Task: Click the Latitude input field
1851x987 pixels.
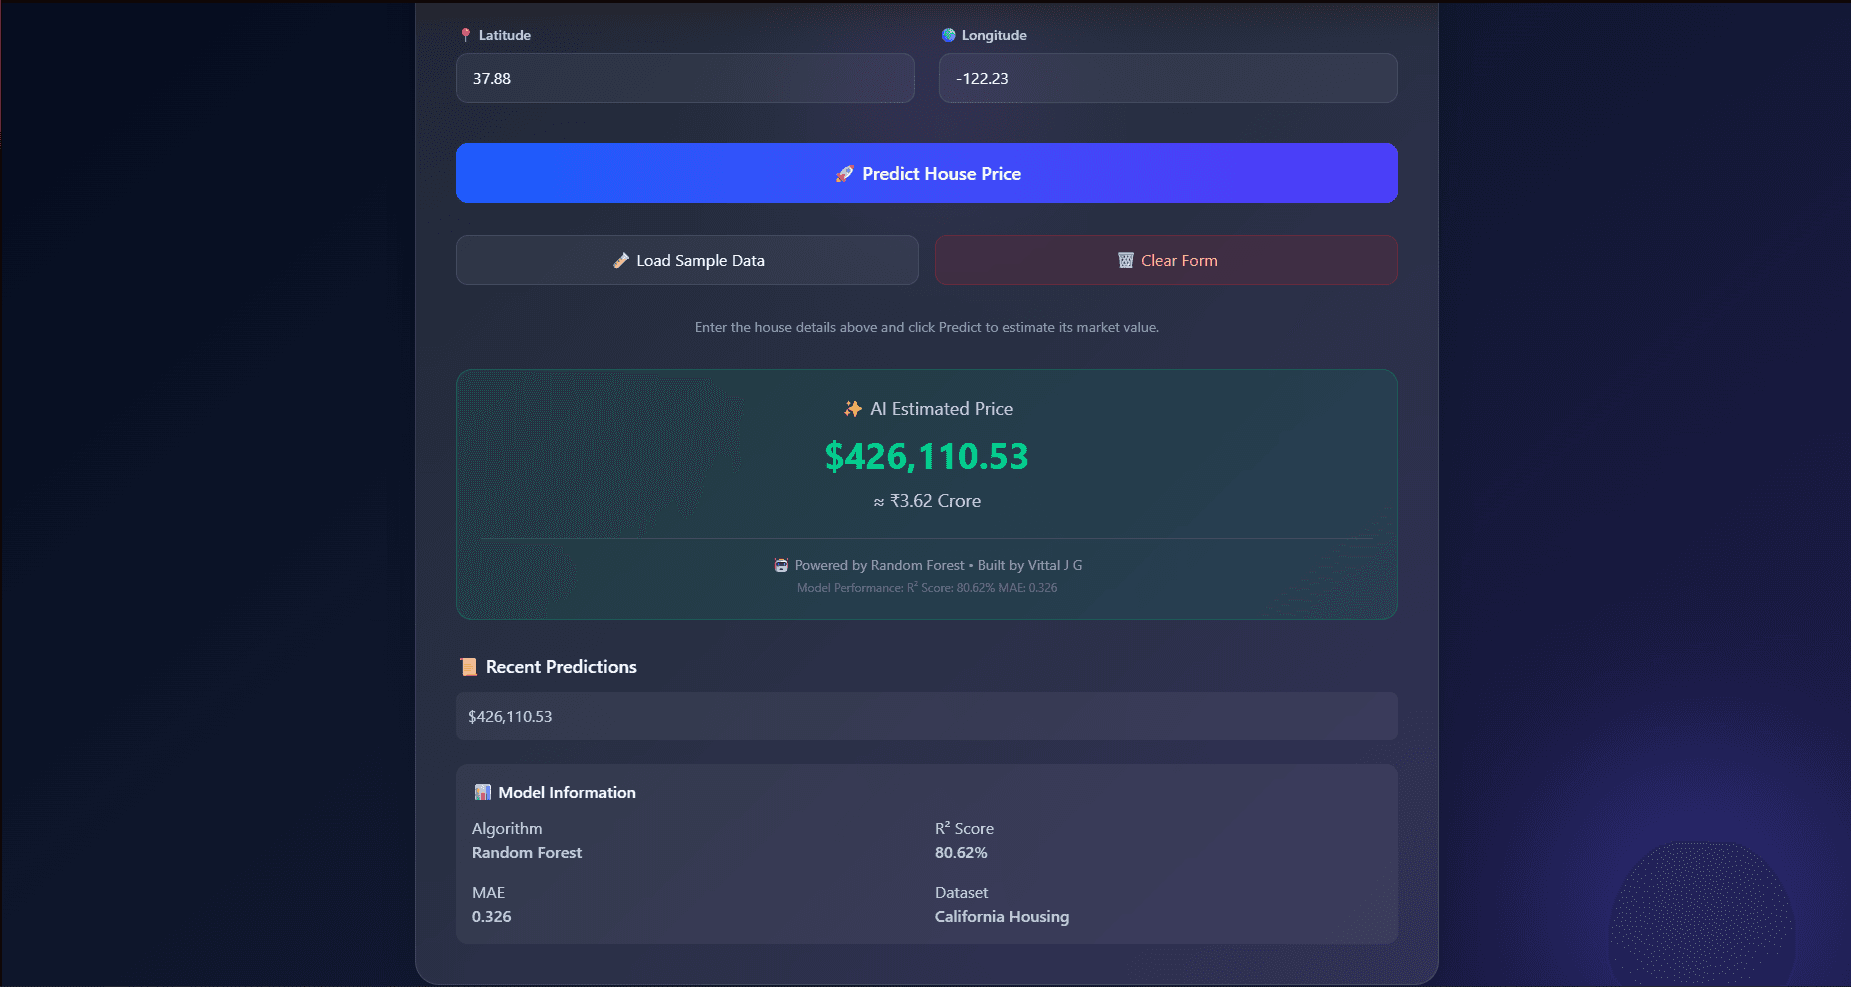Action: click(685, 78)
